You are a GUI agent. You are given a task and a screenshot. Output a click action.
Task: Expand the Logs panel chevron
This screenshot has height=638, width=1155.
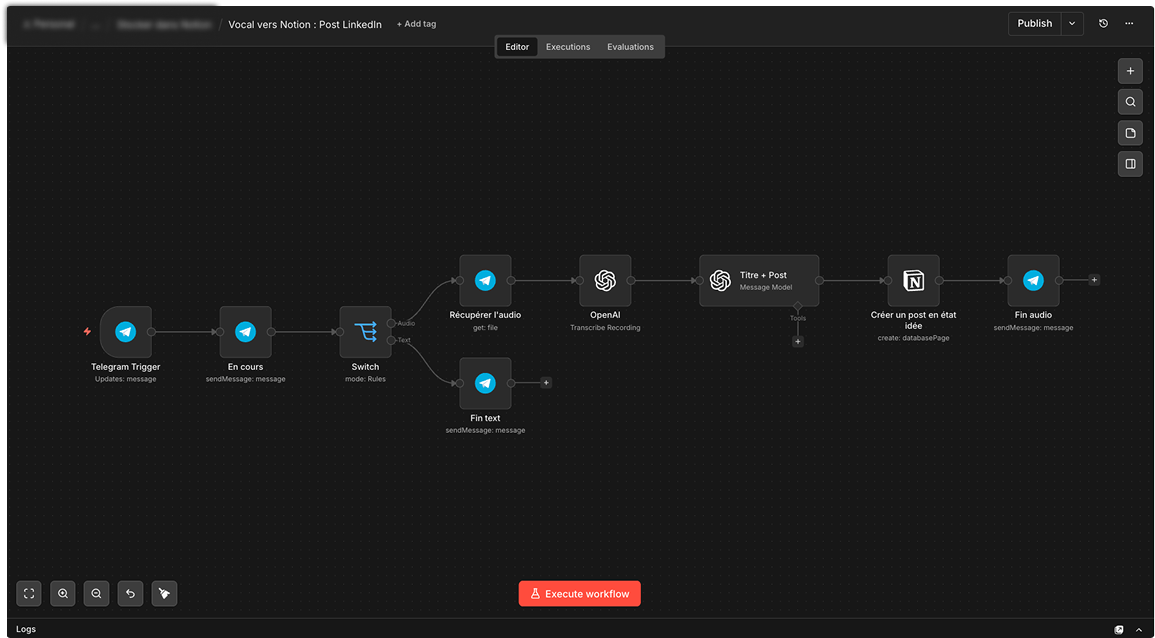point(1138,630)
